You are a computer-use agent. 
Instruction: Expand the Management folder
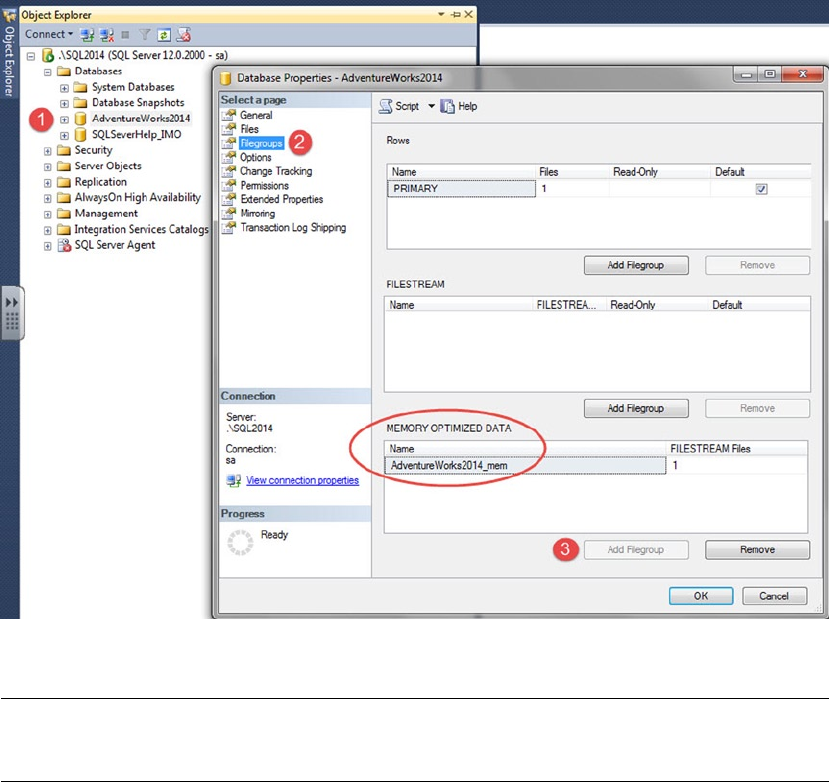click(48, 214)
